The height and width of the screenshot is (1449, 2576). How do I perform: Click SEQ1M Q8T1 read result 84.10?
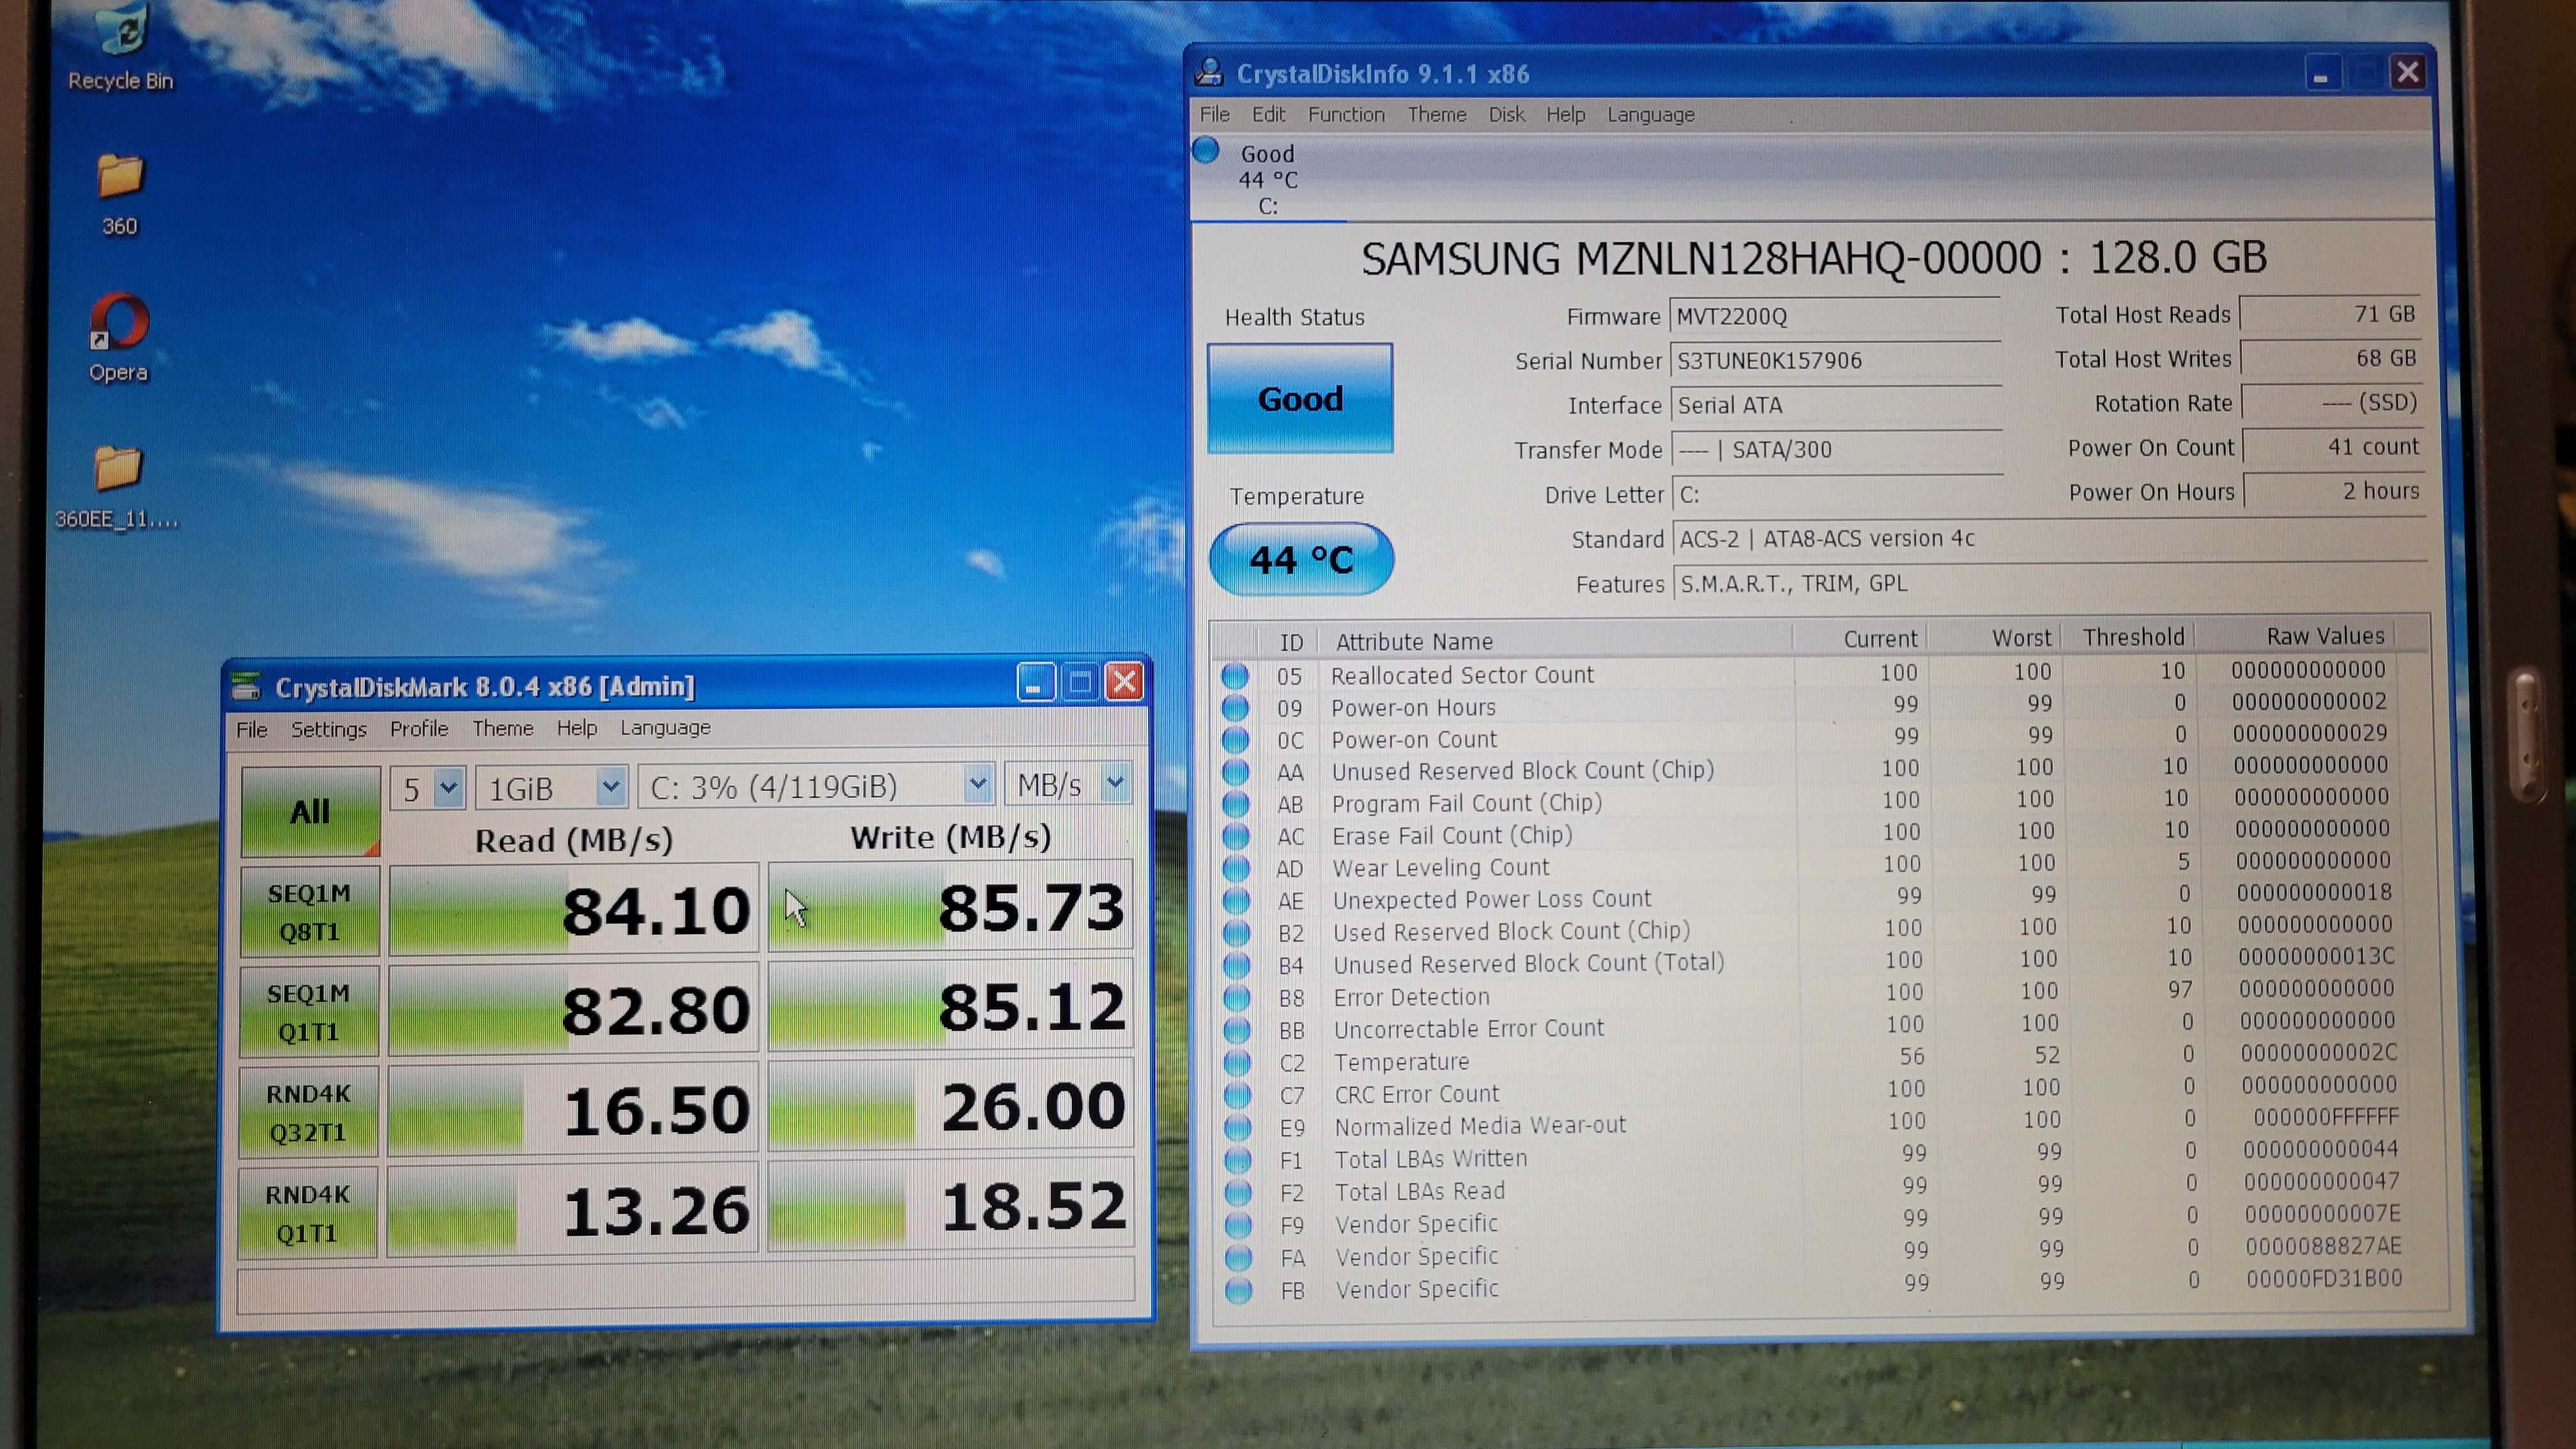(x=574, y=910)
